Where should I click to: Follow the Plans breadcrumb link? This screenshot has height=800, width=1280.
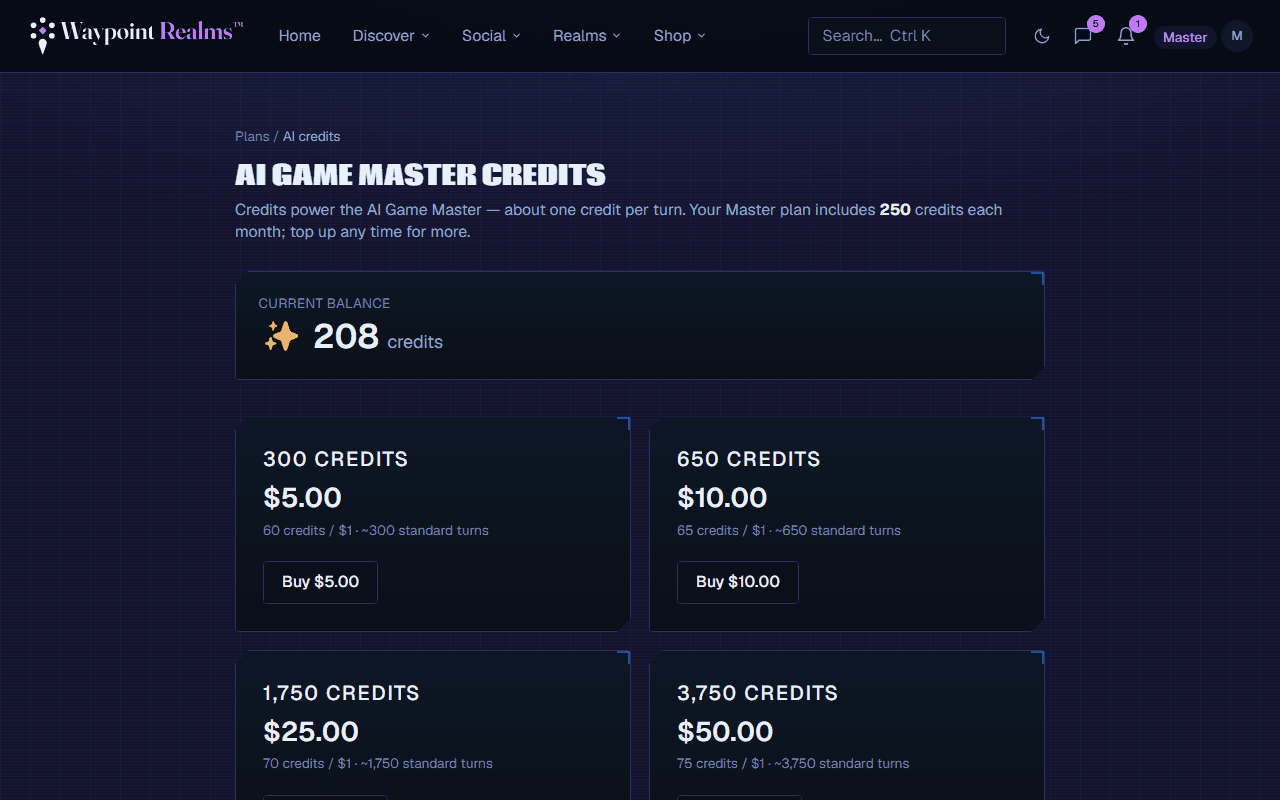[x=252, y=136]
